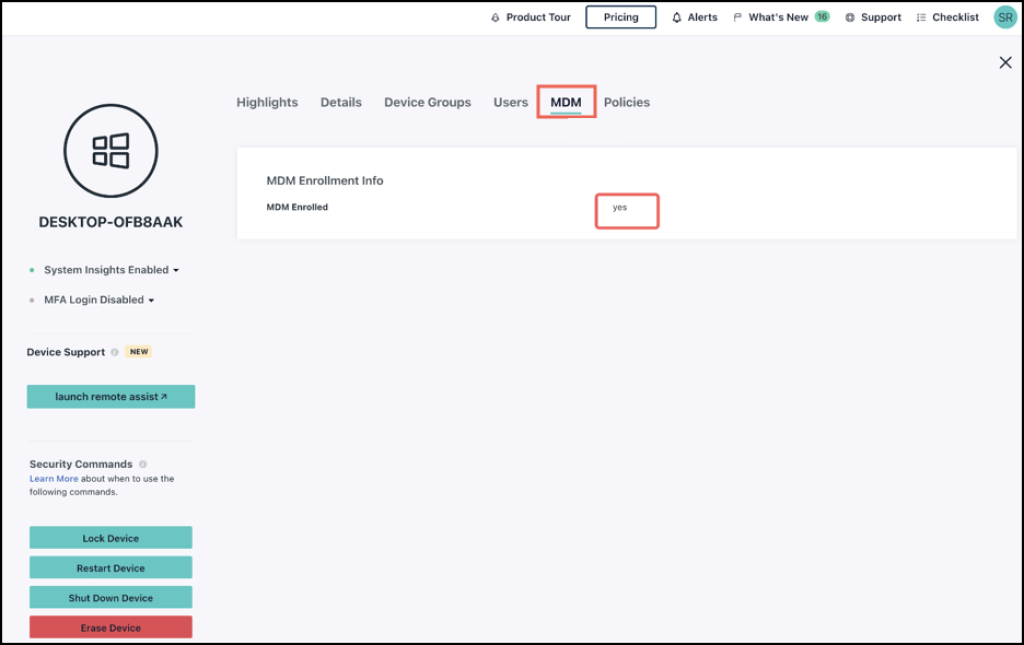The image size is (1024, 645).
Task: Open the Alerts bell icon
Action: click(x=677, y=17)
